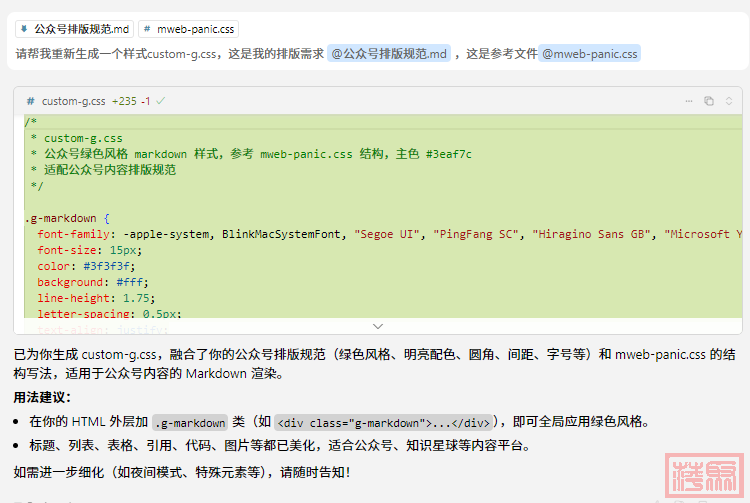Click the 公众号排版规范.md file chip
The height and width of the screenshot is (503, 750).
[75, 29]
